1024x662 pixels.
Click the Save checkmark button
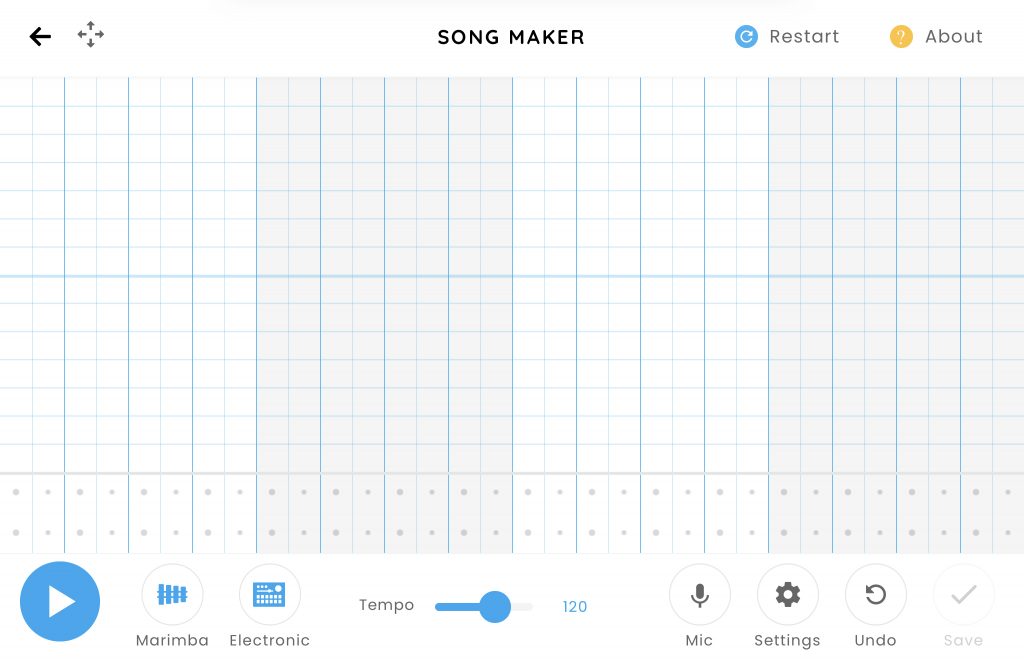964,595
